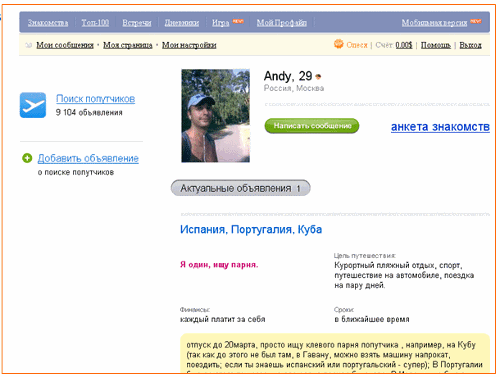The width and height of the screenshot is (500, 377).
Task: Switch to Мобильная версия
Action: click(x=434, y=23)
